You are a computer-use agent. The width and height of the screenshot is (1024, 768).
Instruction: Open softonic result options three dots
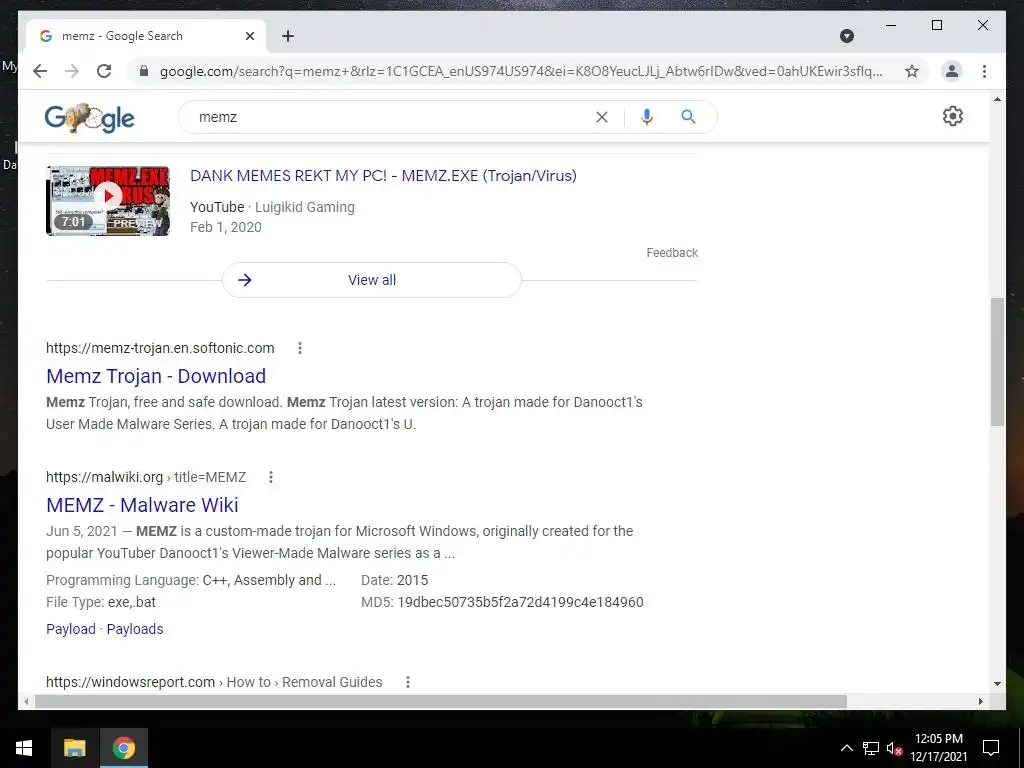click(x=300, y=348)
